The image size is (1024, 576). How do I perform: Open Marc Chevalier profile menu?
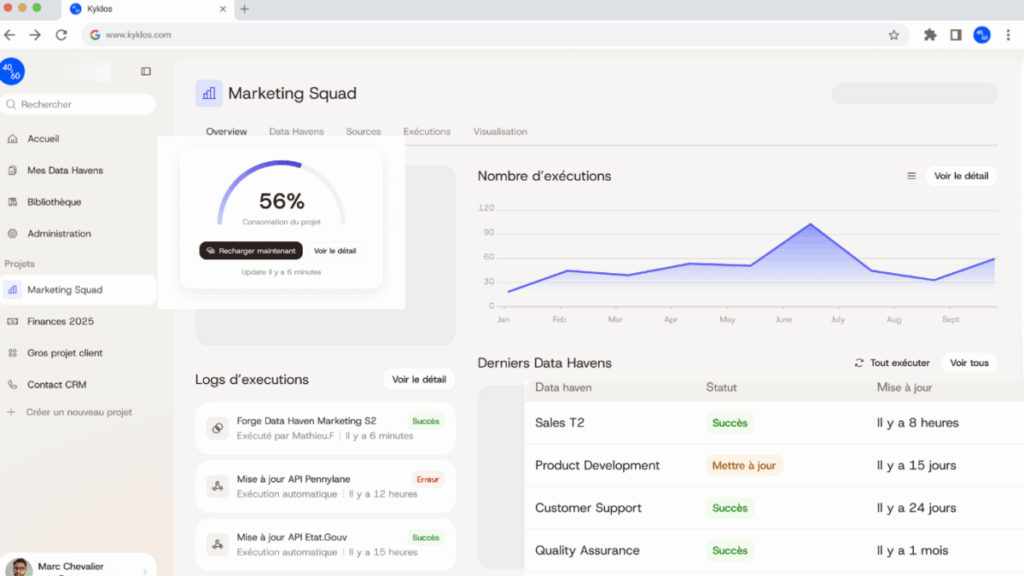pyautogui.click(x=78, y=567)
